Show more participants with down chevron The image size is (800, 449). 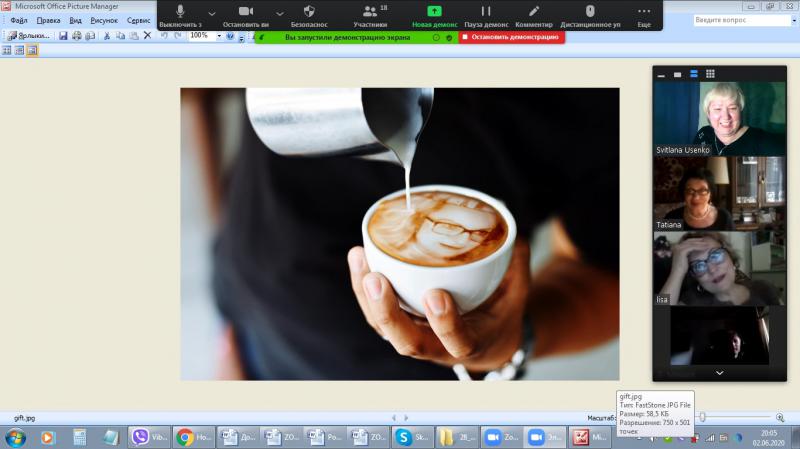719,373
